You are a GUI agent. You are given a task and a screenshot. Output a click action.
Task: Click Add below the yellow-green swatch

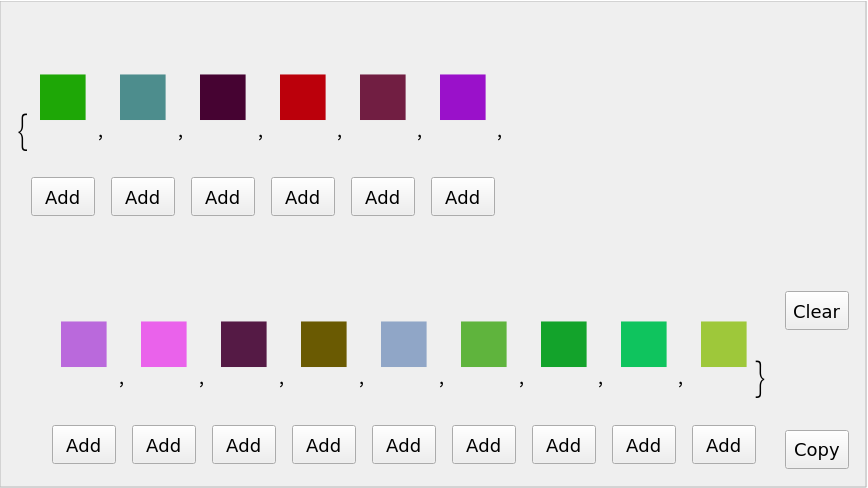pyautogui.click(x=723, y=445)
